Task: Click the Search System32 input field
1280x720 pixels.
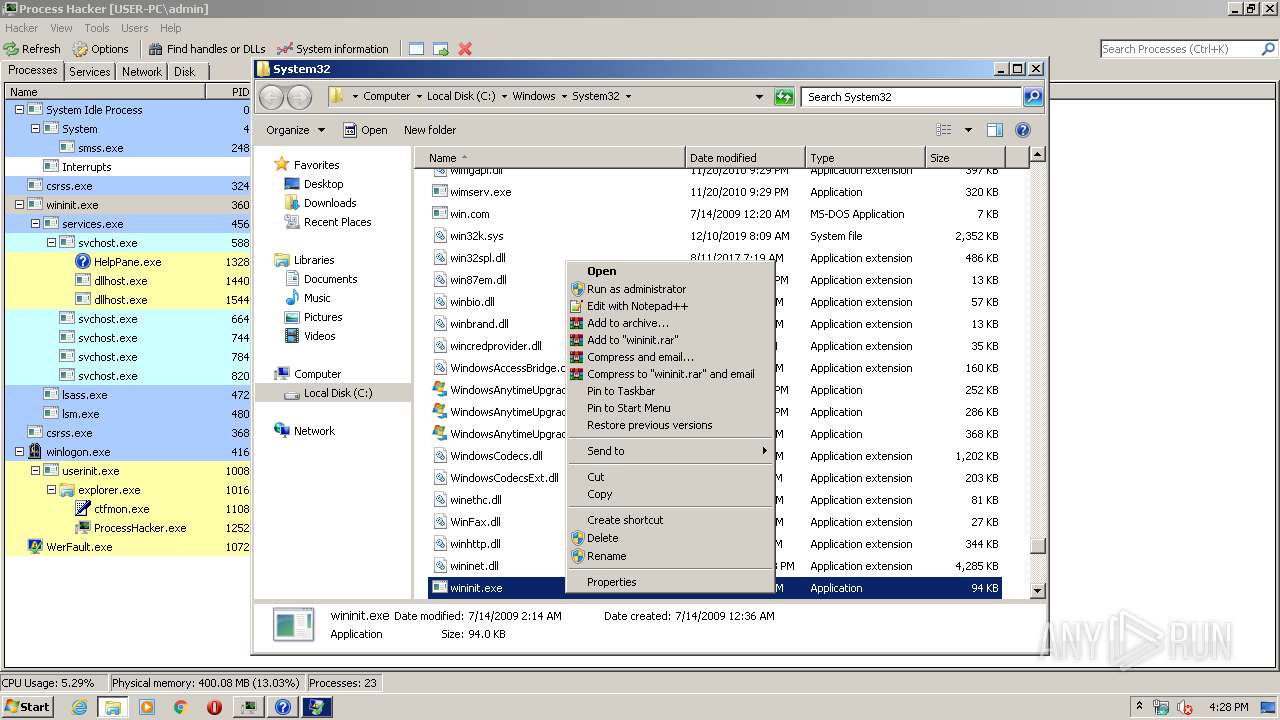Action: tap(912, 97)
